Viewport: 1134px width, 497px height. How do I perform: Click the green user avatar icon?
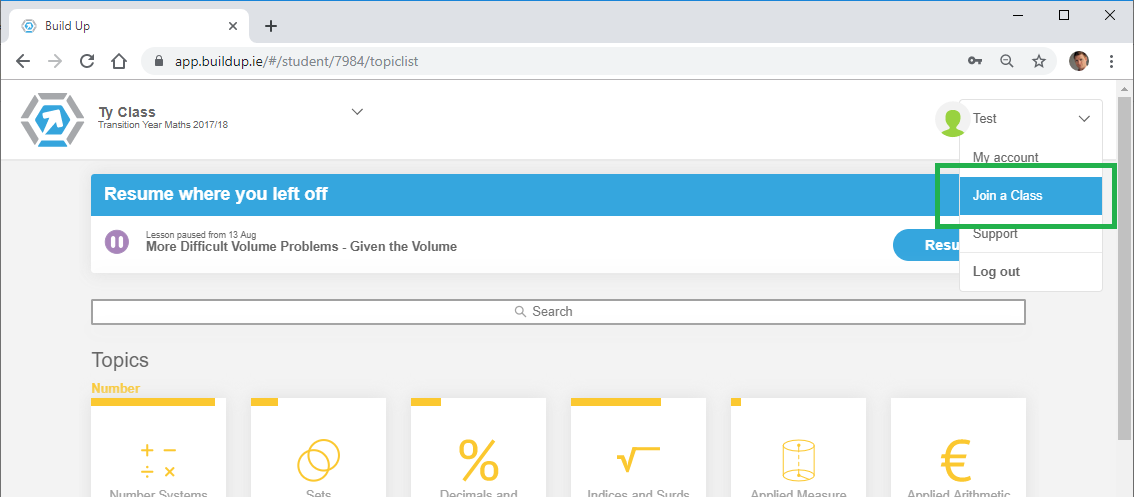[951, 119]
